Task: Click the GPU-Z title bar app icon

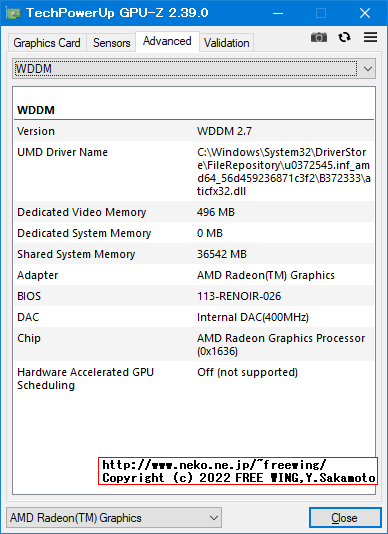Action: click(13, 13)
